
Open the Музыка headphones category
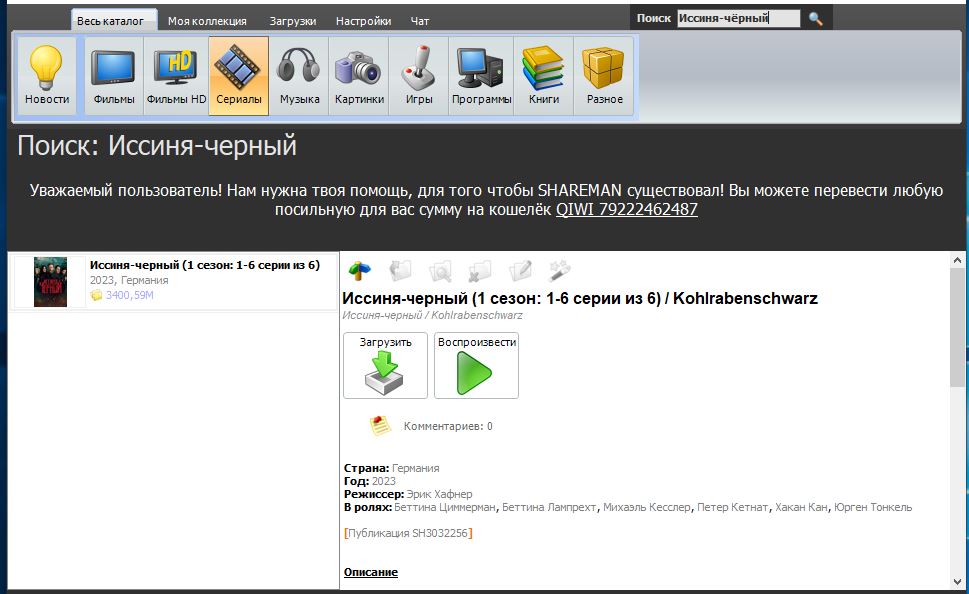tap(299, 75)
